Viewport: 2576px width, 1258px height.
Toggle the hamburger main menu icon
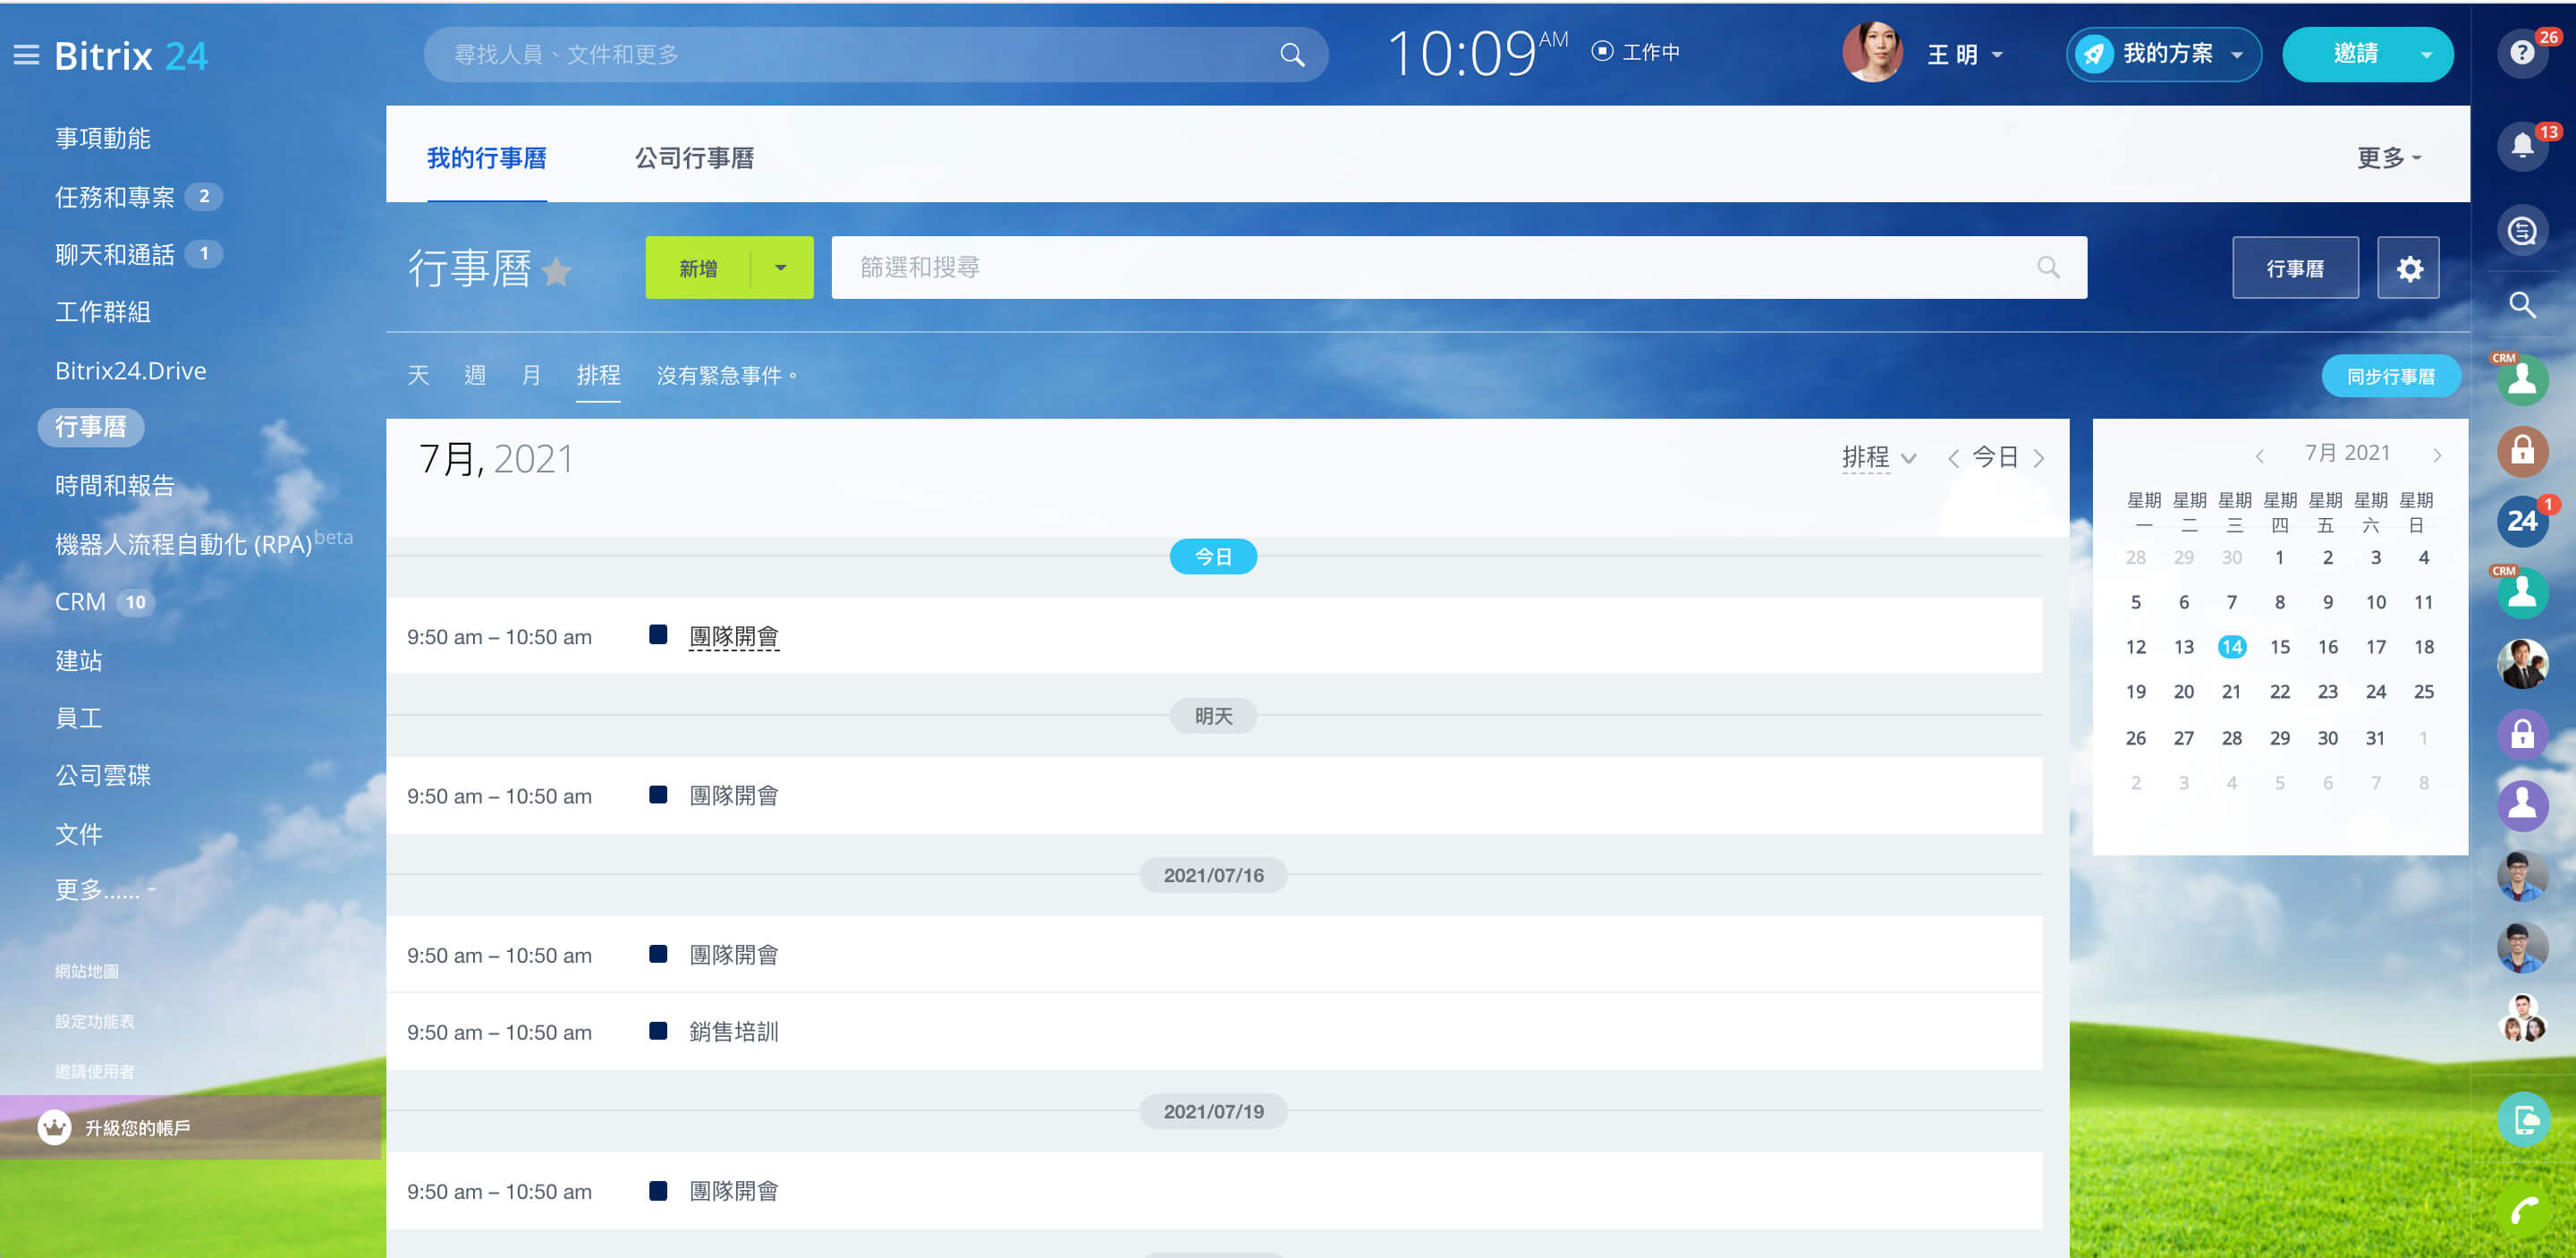pyautogui.click(x=27, y=55)
